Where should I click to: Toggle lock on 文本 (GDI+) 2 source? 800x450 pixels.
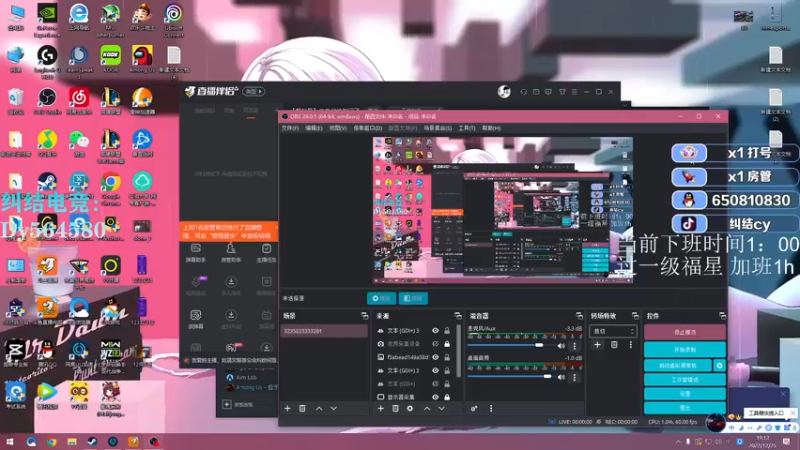[x=447, y=370]
